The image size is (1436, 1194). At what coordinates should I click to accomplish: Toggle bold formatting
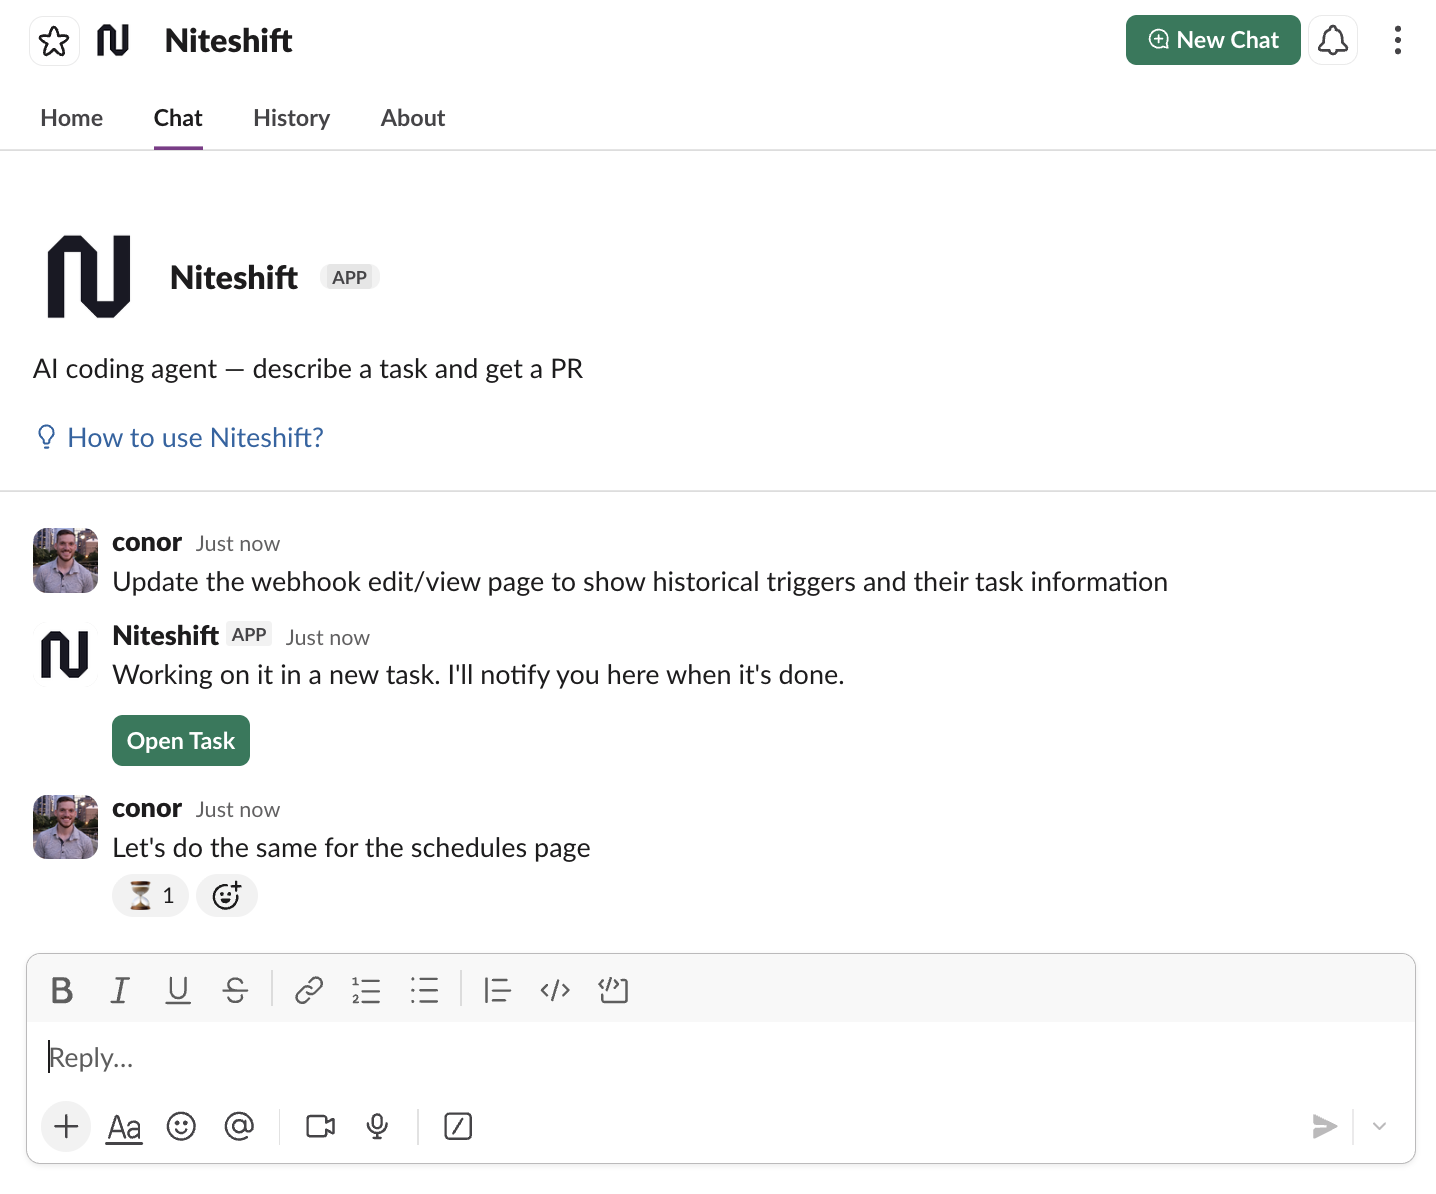point(62,990)
